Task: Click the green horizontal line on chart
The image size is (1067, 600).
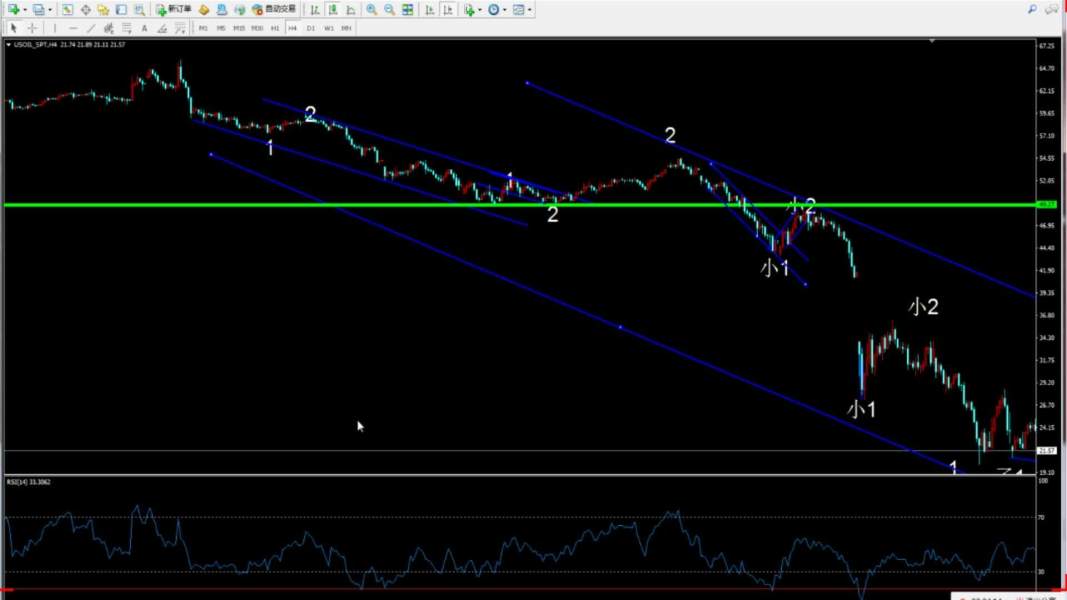Action: (400, 205)
